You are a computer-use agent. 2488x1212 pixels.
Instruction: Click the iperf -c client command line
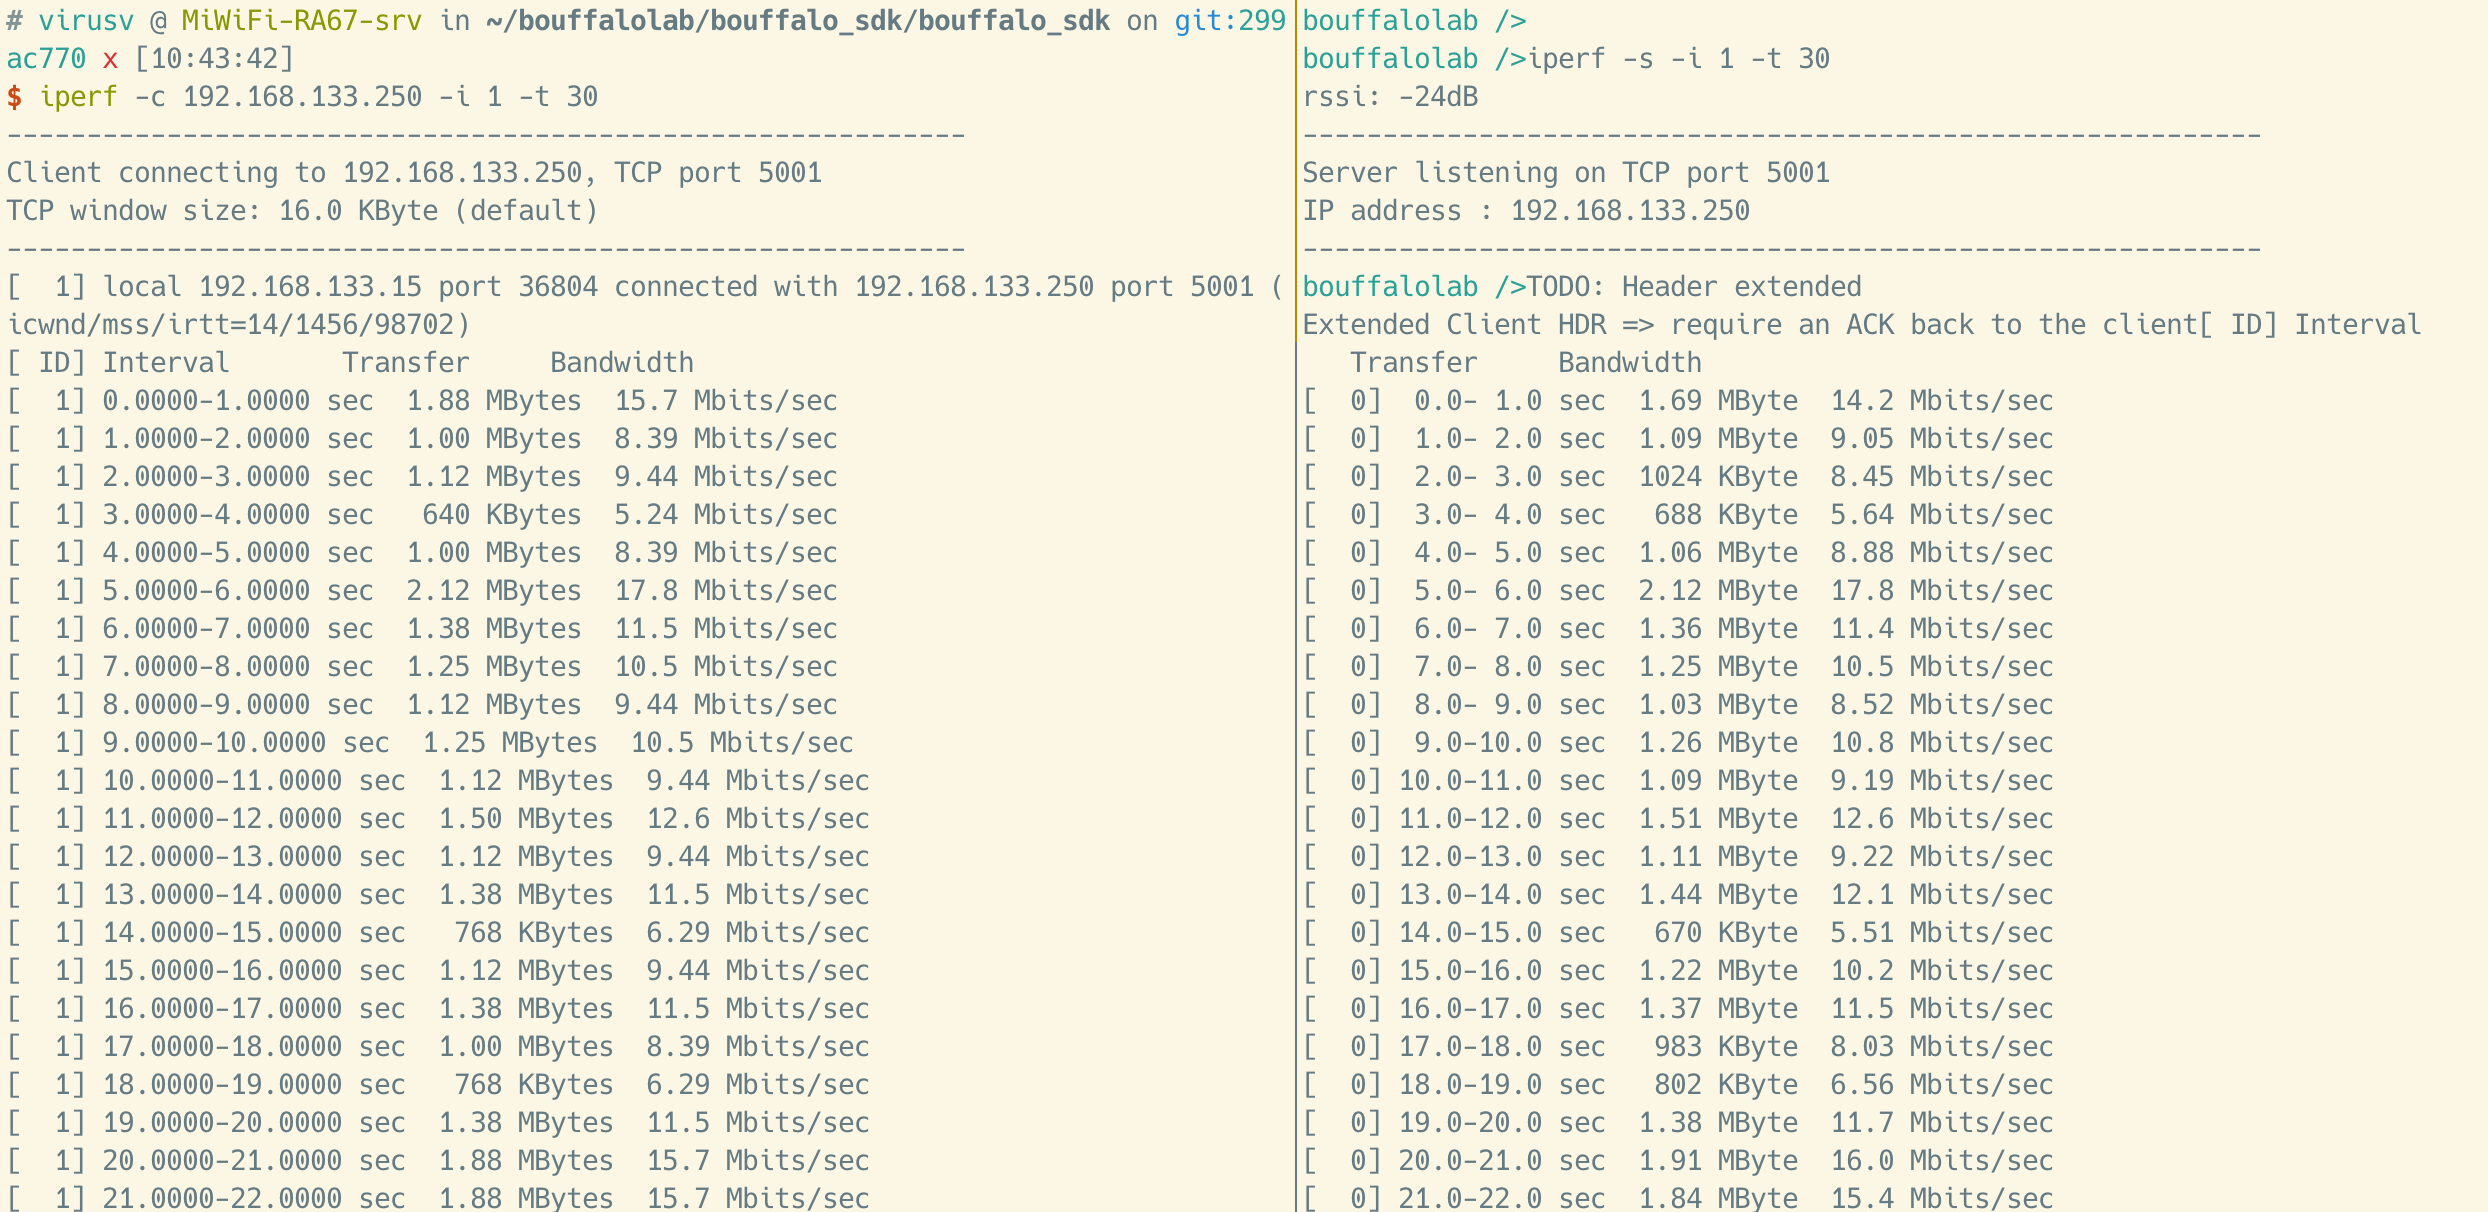(x=318, y=97)
